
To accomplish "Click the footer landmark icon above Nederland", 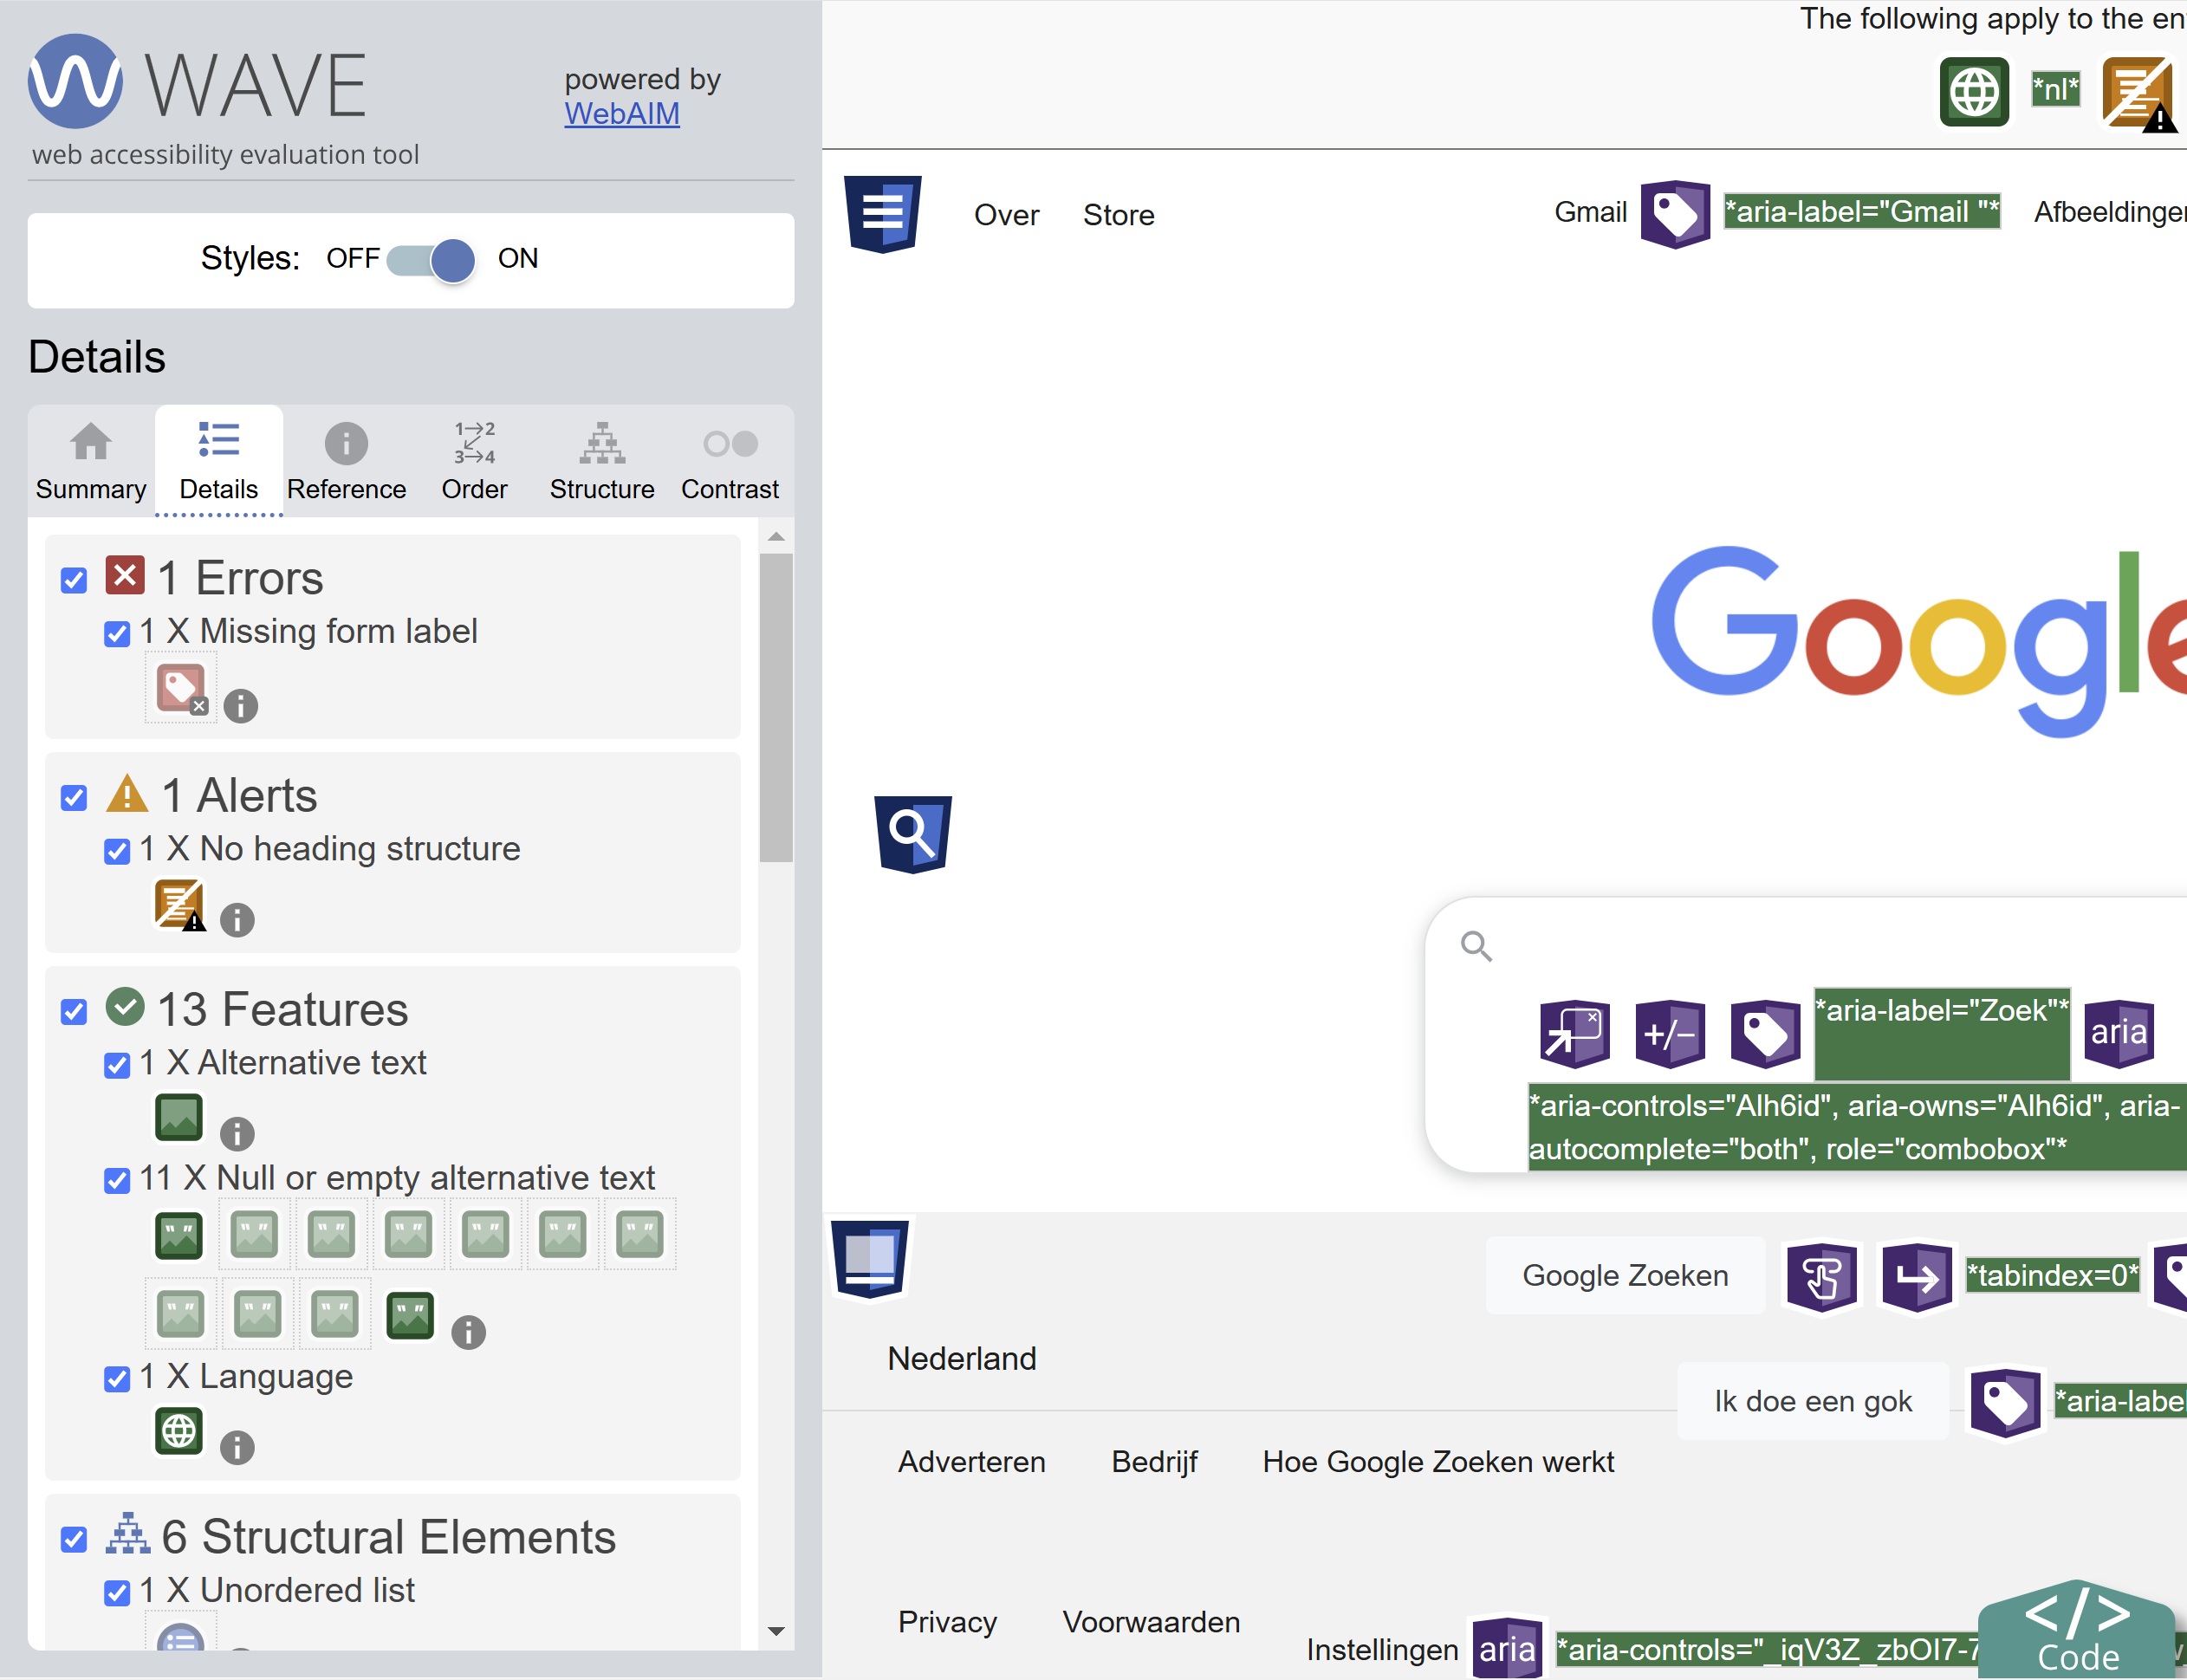I will (x=870, y=1259).
